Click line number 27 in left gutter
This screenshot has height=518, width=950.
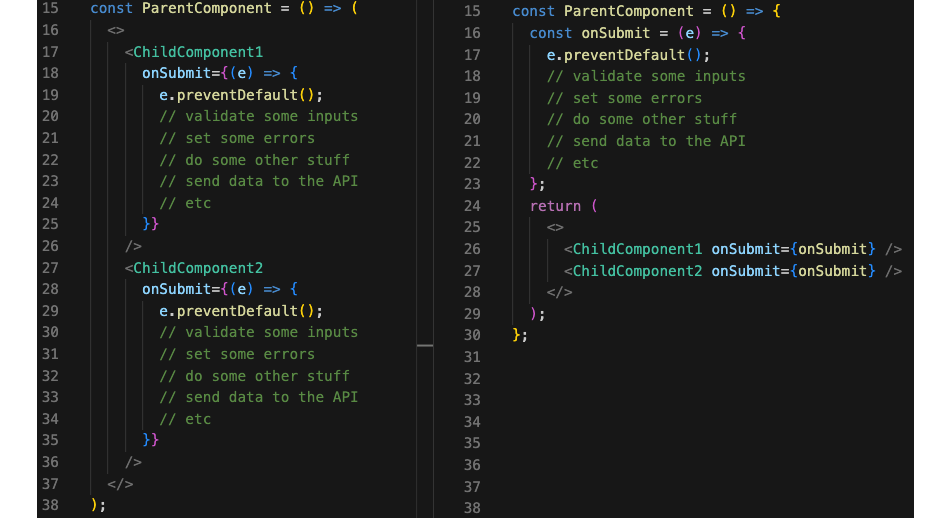[50, 268]
